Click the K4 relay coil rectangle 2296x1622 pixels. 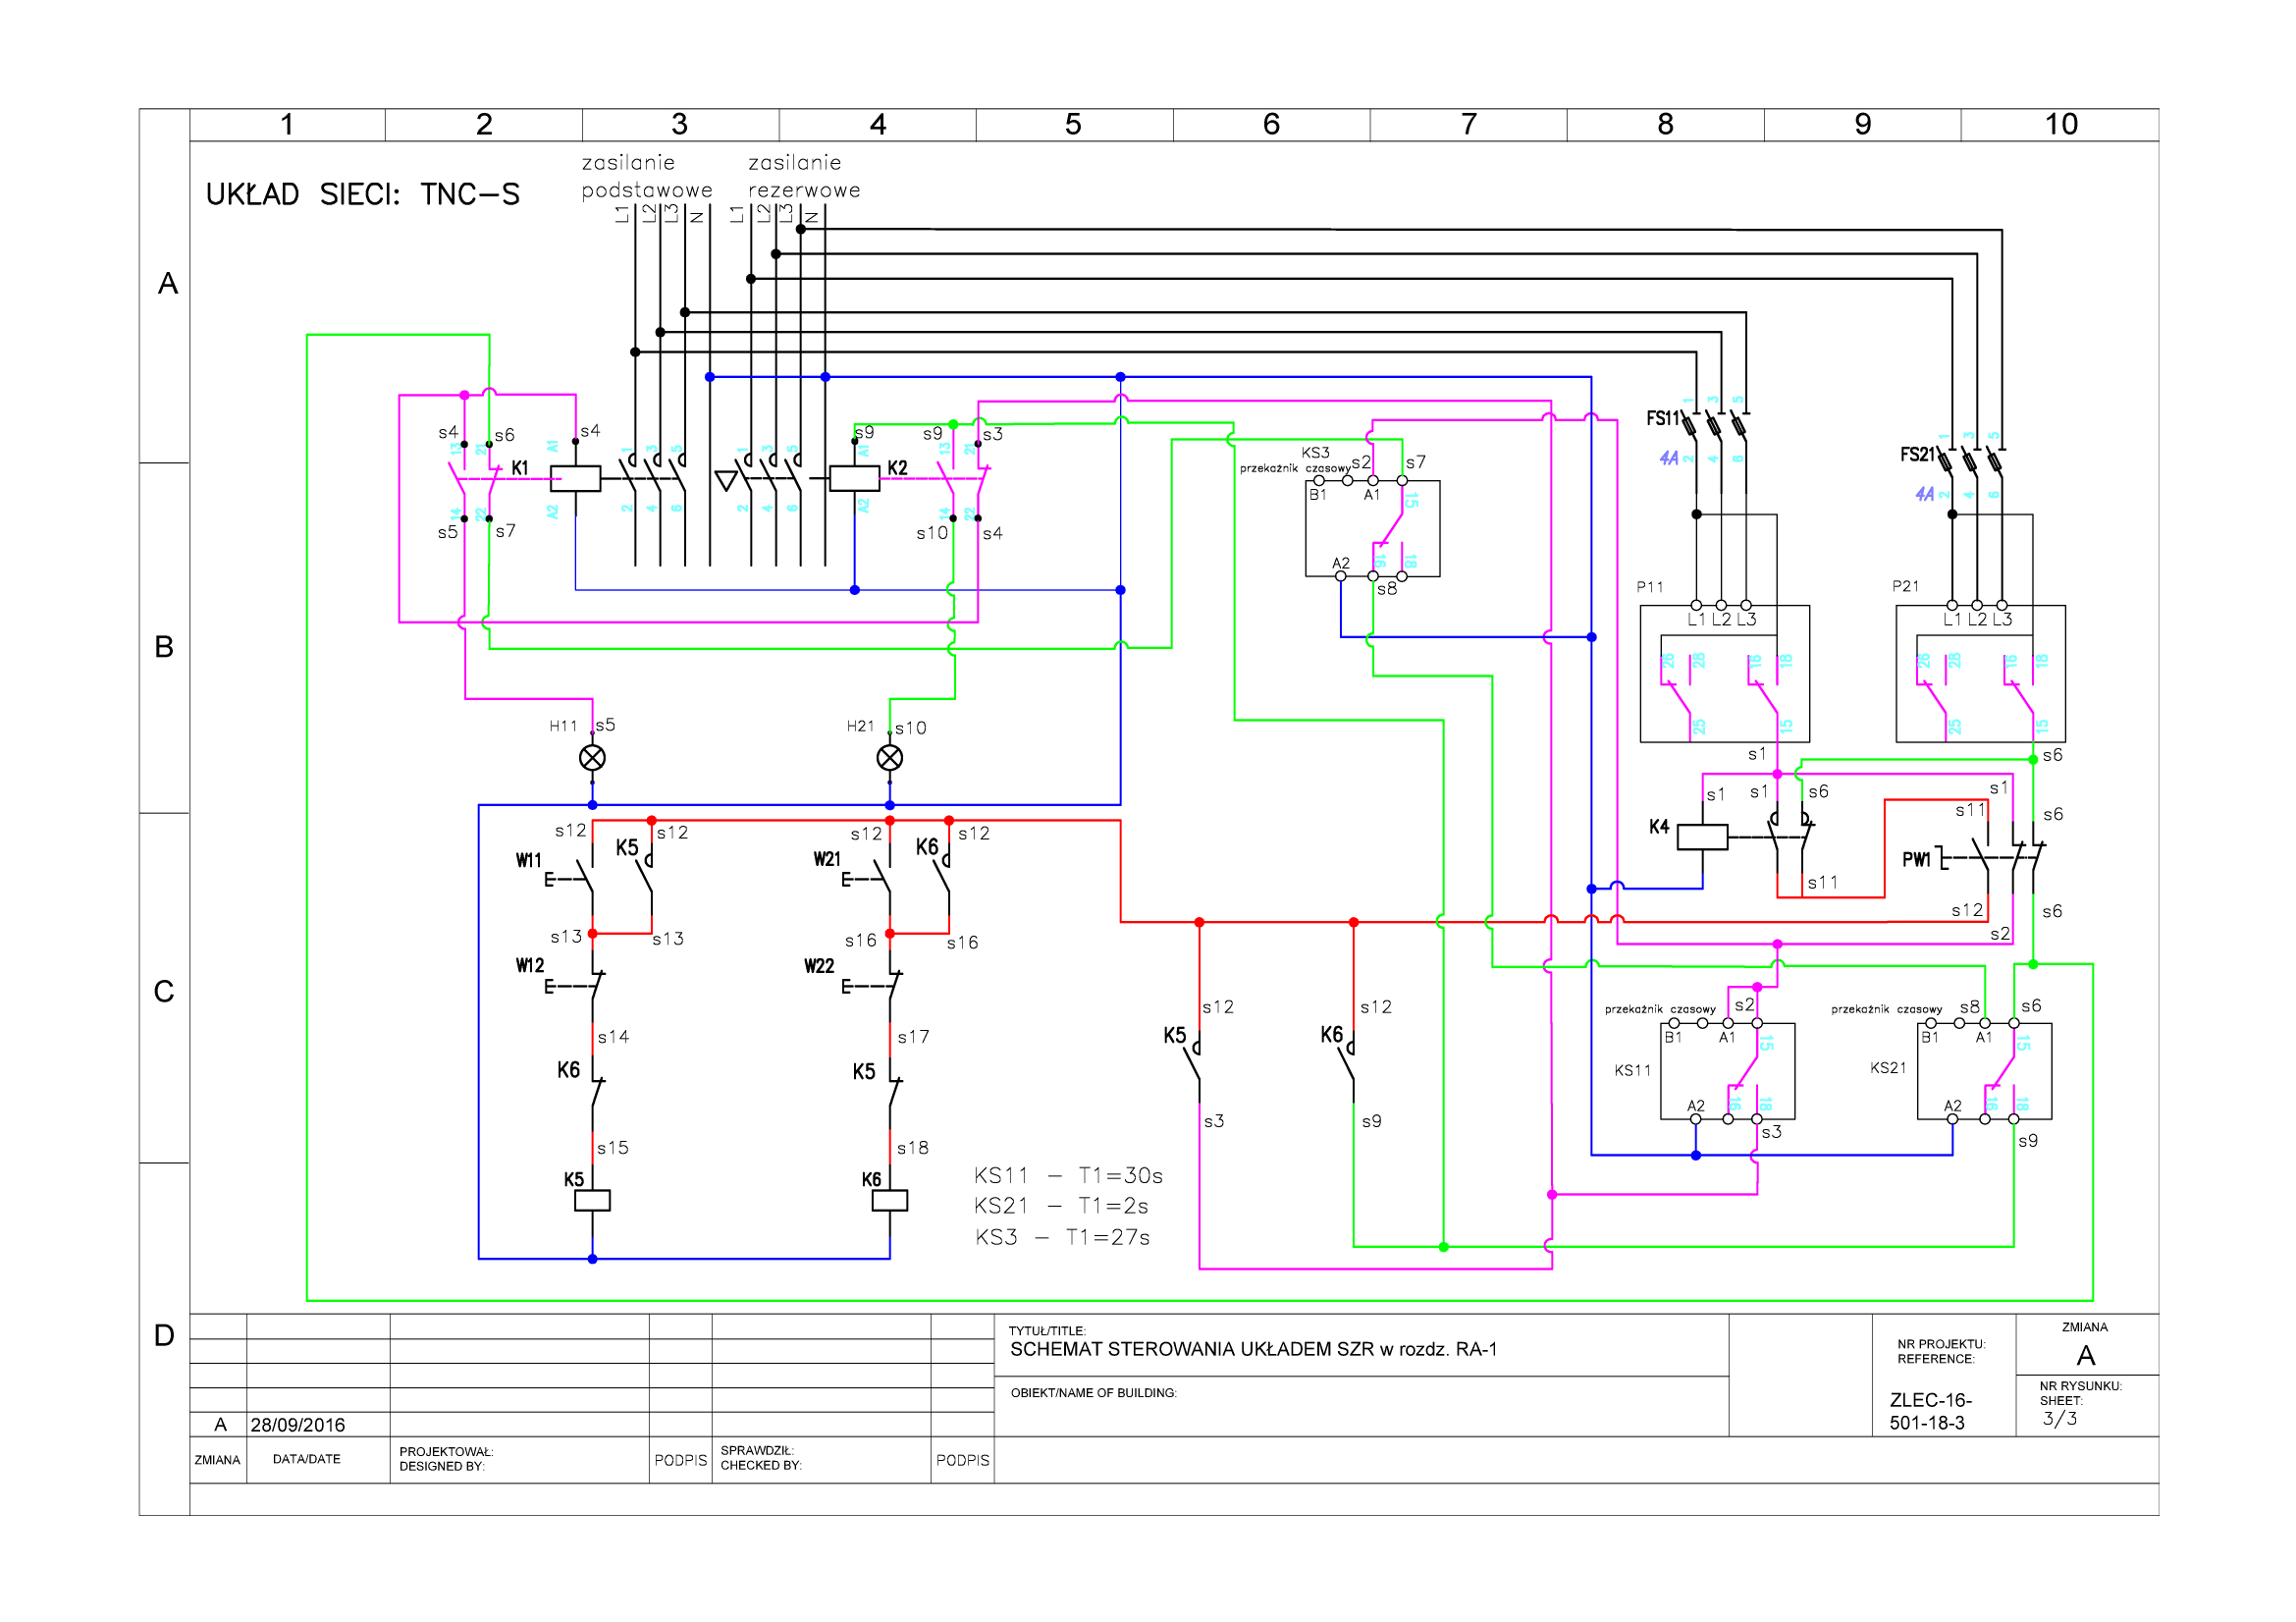pyautogui.click(x=1702, y=837)
